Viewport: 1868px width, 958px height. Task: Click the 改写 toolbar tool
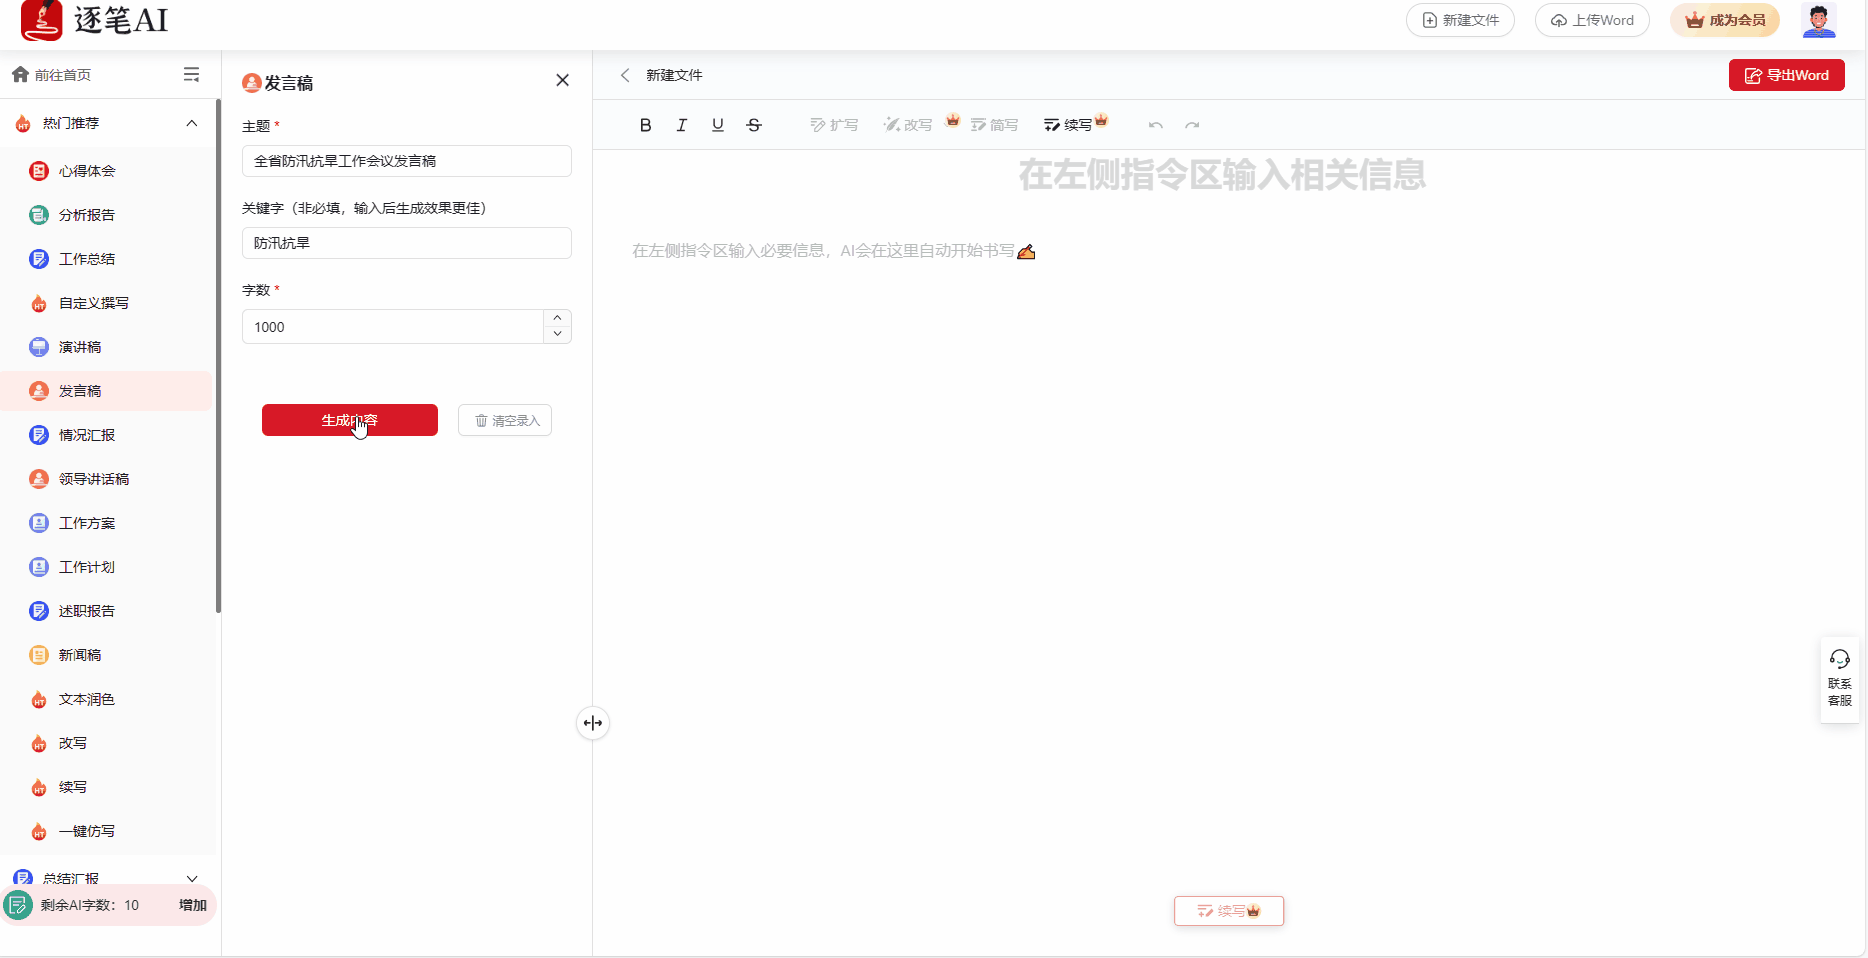click(908, 125)
